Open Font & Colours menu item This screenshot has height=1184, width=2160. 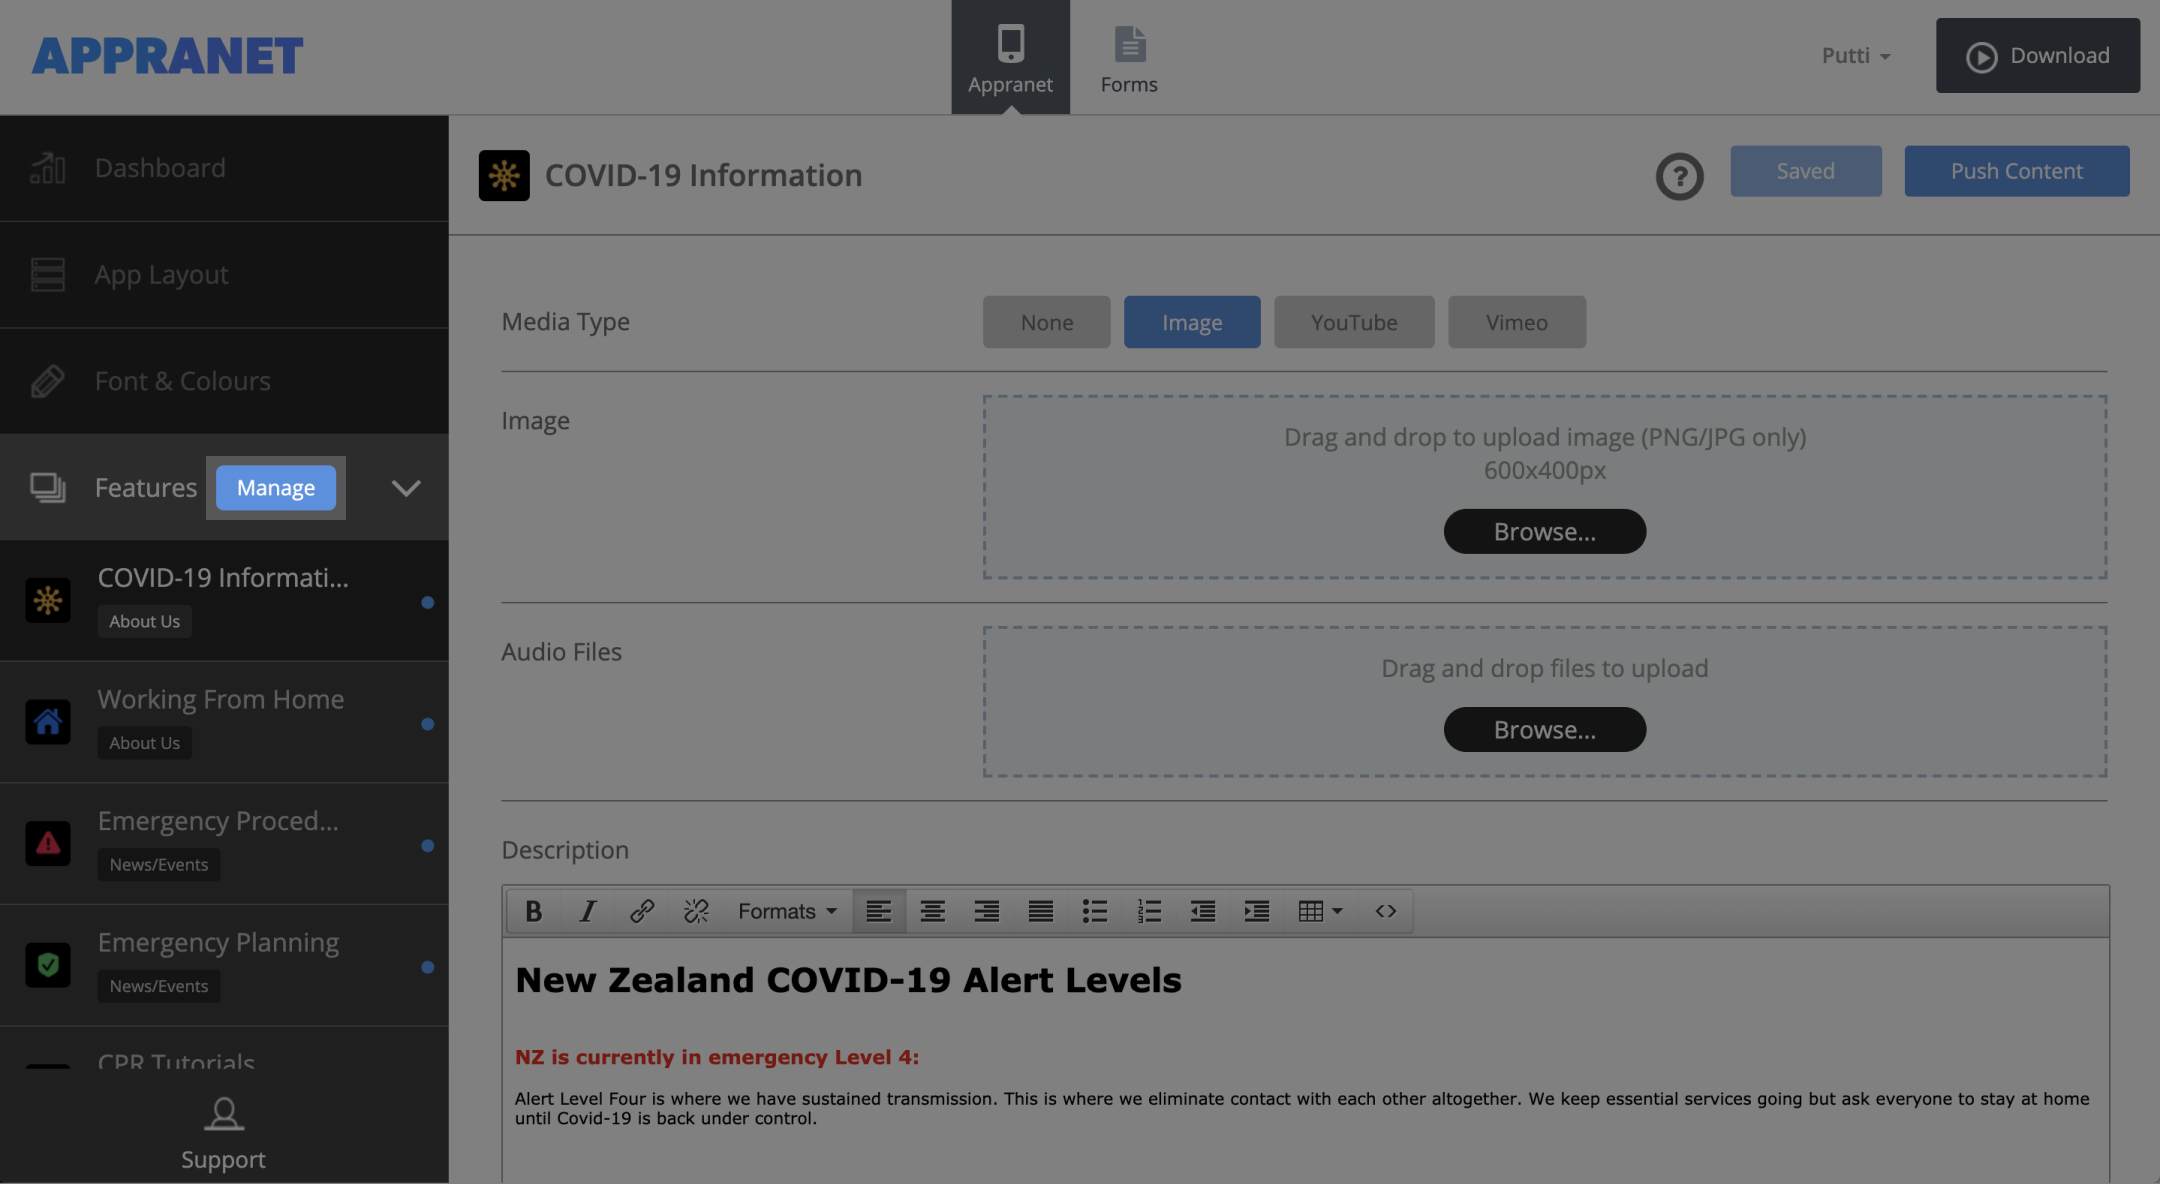click(224, 381)
